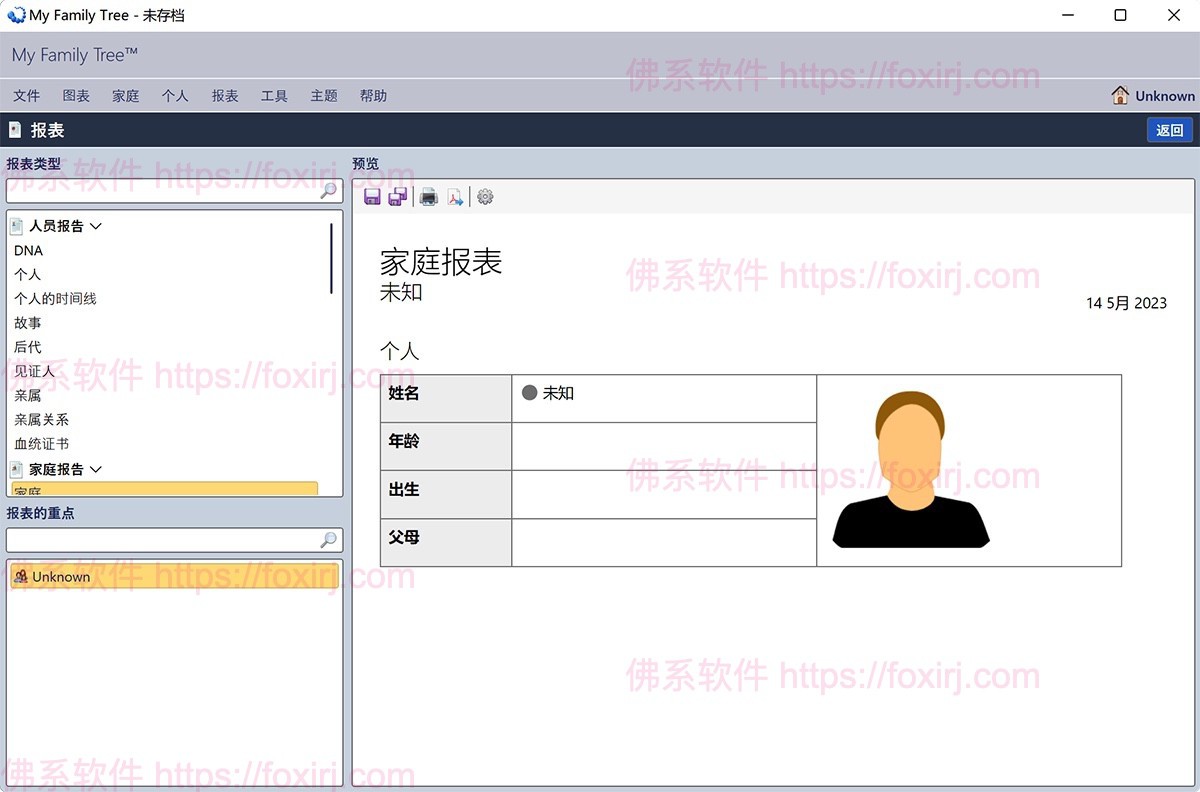Choose the 个人的时间线 report
Screen dimensions: 1200x792
click(x=55, y=299)
